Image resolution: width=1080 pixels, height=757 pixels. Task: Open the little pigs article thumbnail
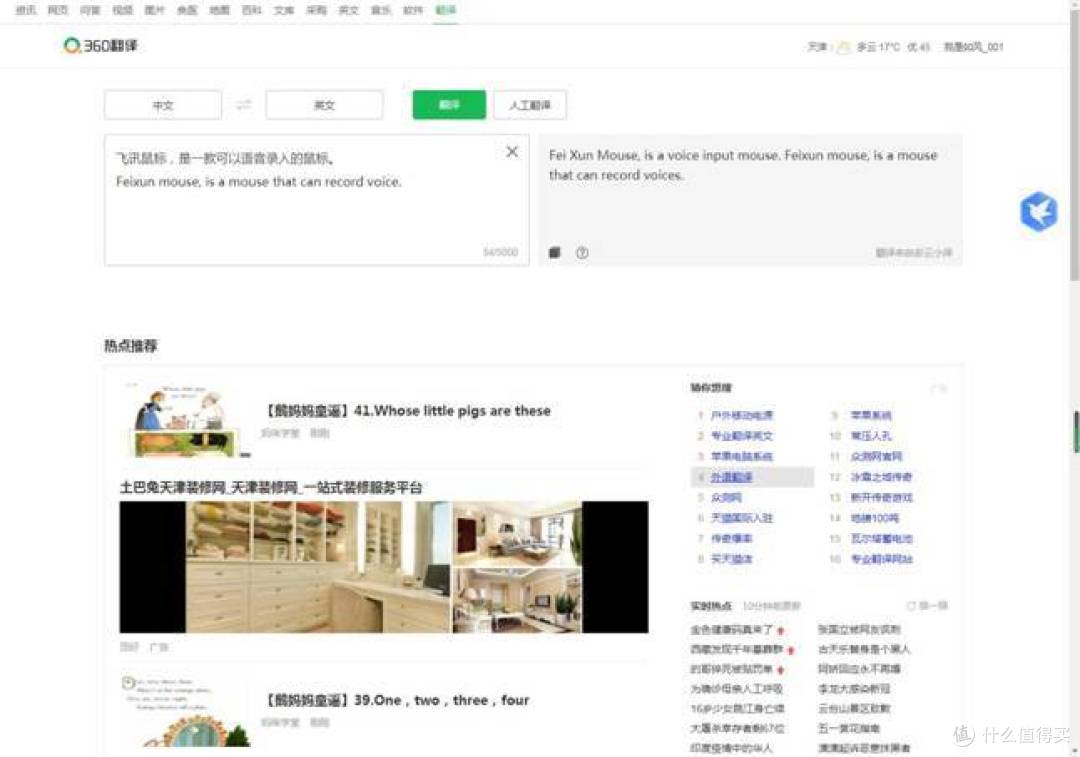tap(187, 421)
